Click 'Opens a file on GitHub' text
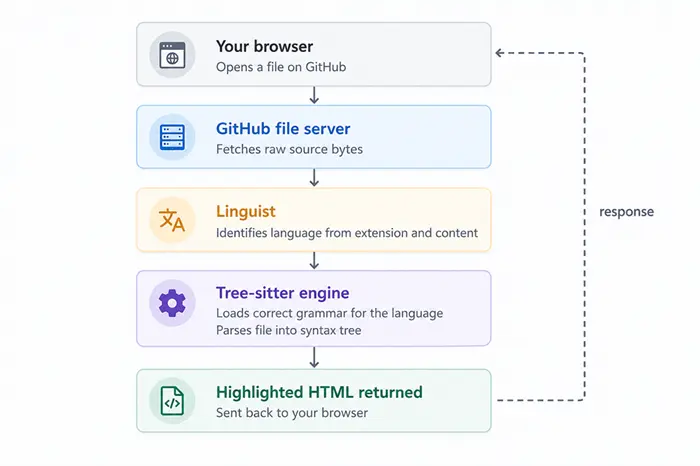Screen dimensions: 700x466 pos(281,67)
